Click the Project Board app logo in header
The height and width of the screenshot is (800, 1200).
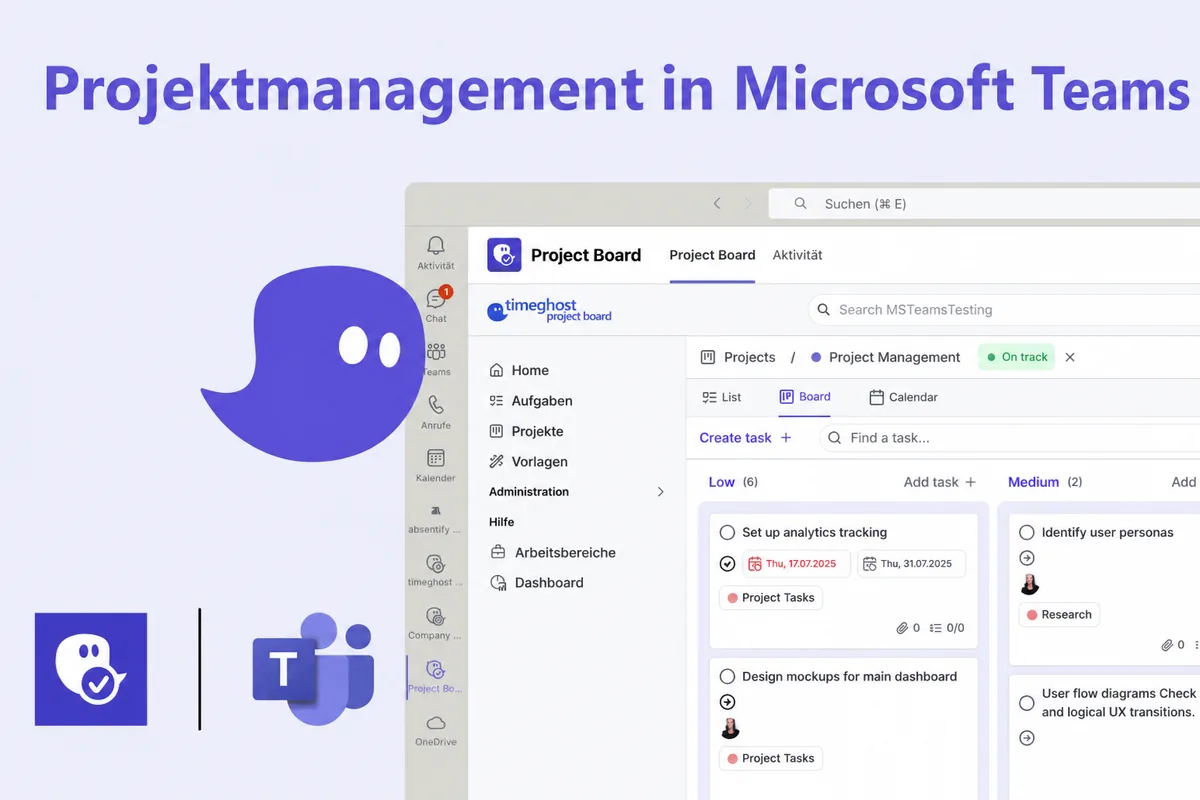[504, 255]
